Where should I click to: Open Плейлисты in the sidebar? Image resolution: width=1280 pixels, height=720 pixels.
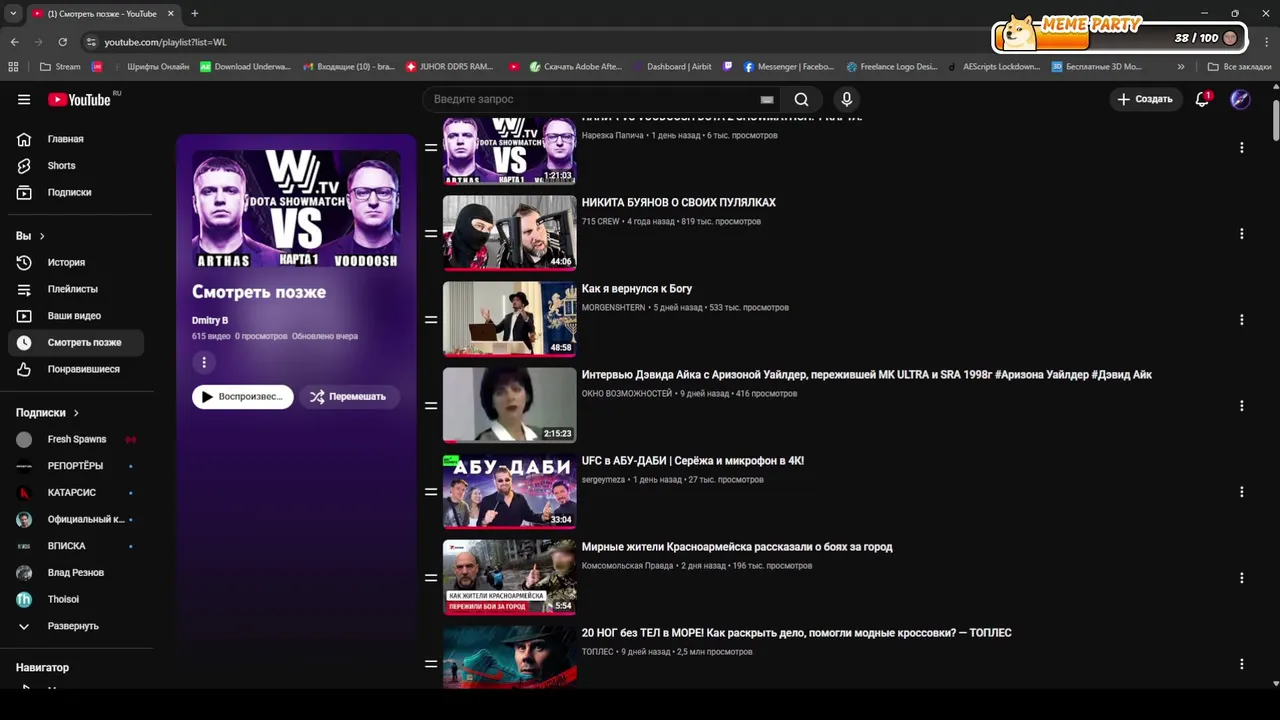76,289
